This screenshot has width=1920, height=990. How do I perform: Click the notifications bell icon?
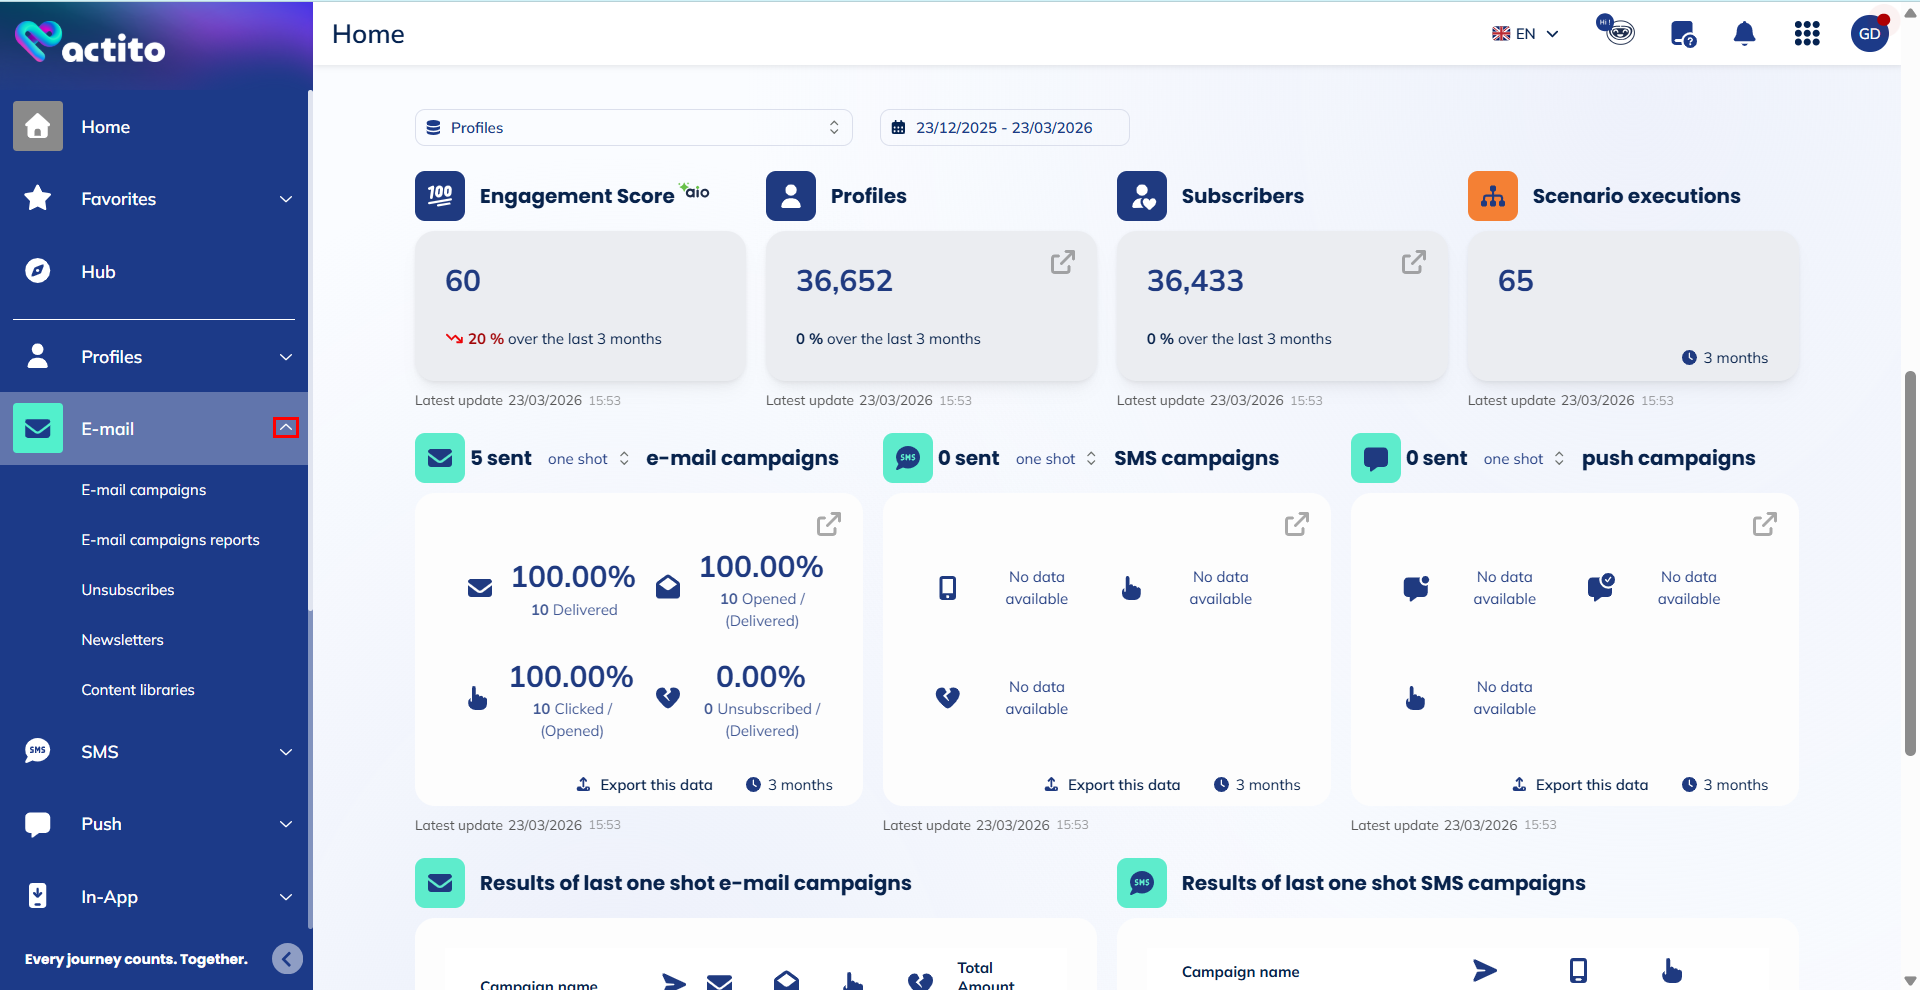tap(1744, 34)
